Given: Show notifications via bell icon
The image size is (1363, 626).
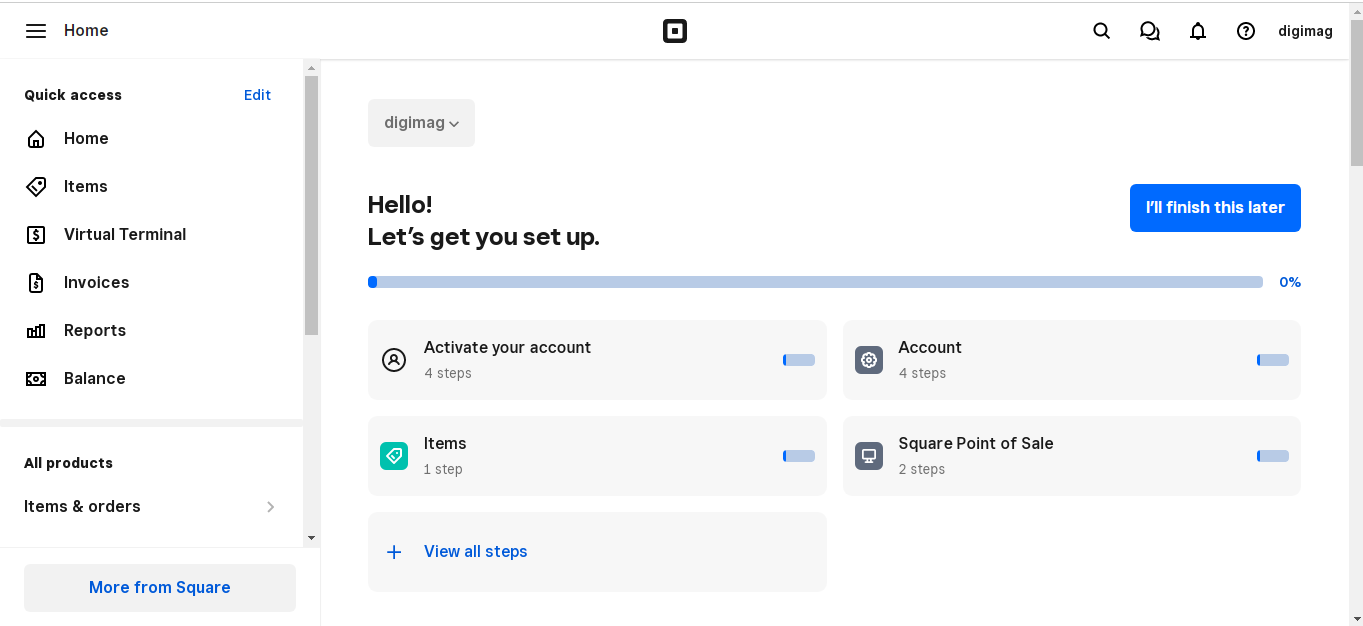Looking at the screenshot, I should point(1198,31).
